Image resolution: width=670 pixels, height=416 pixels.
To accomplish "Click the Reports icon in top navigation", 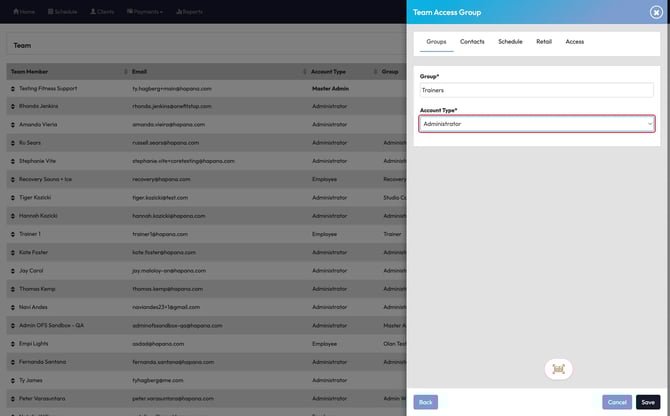I will (180, 12).
